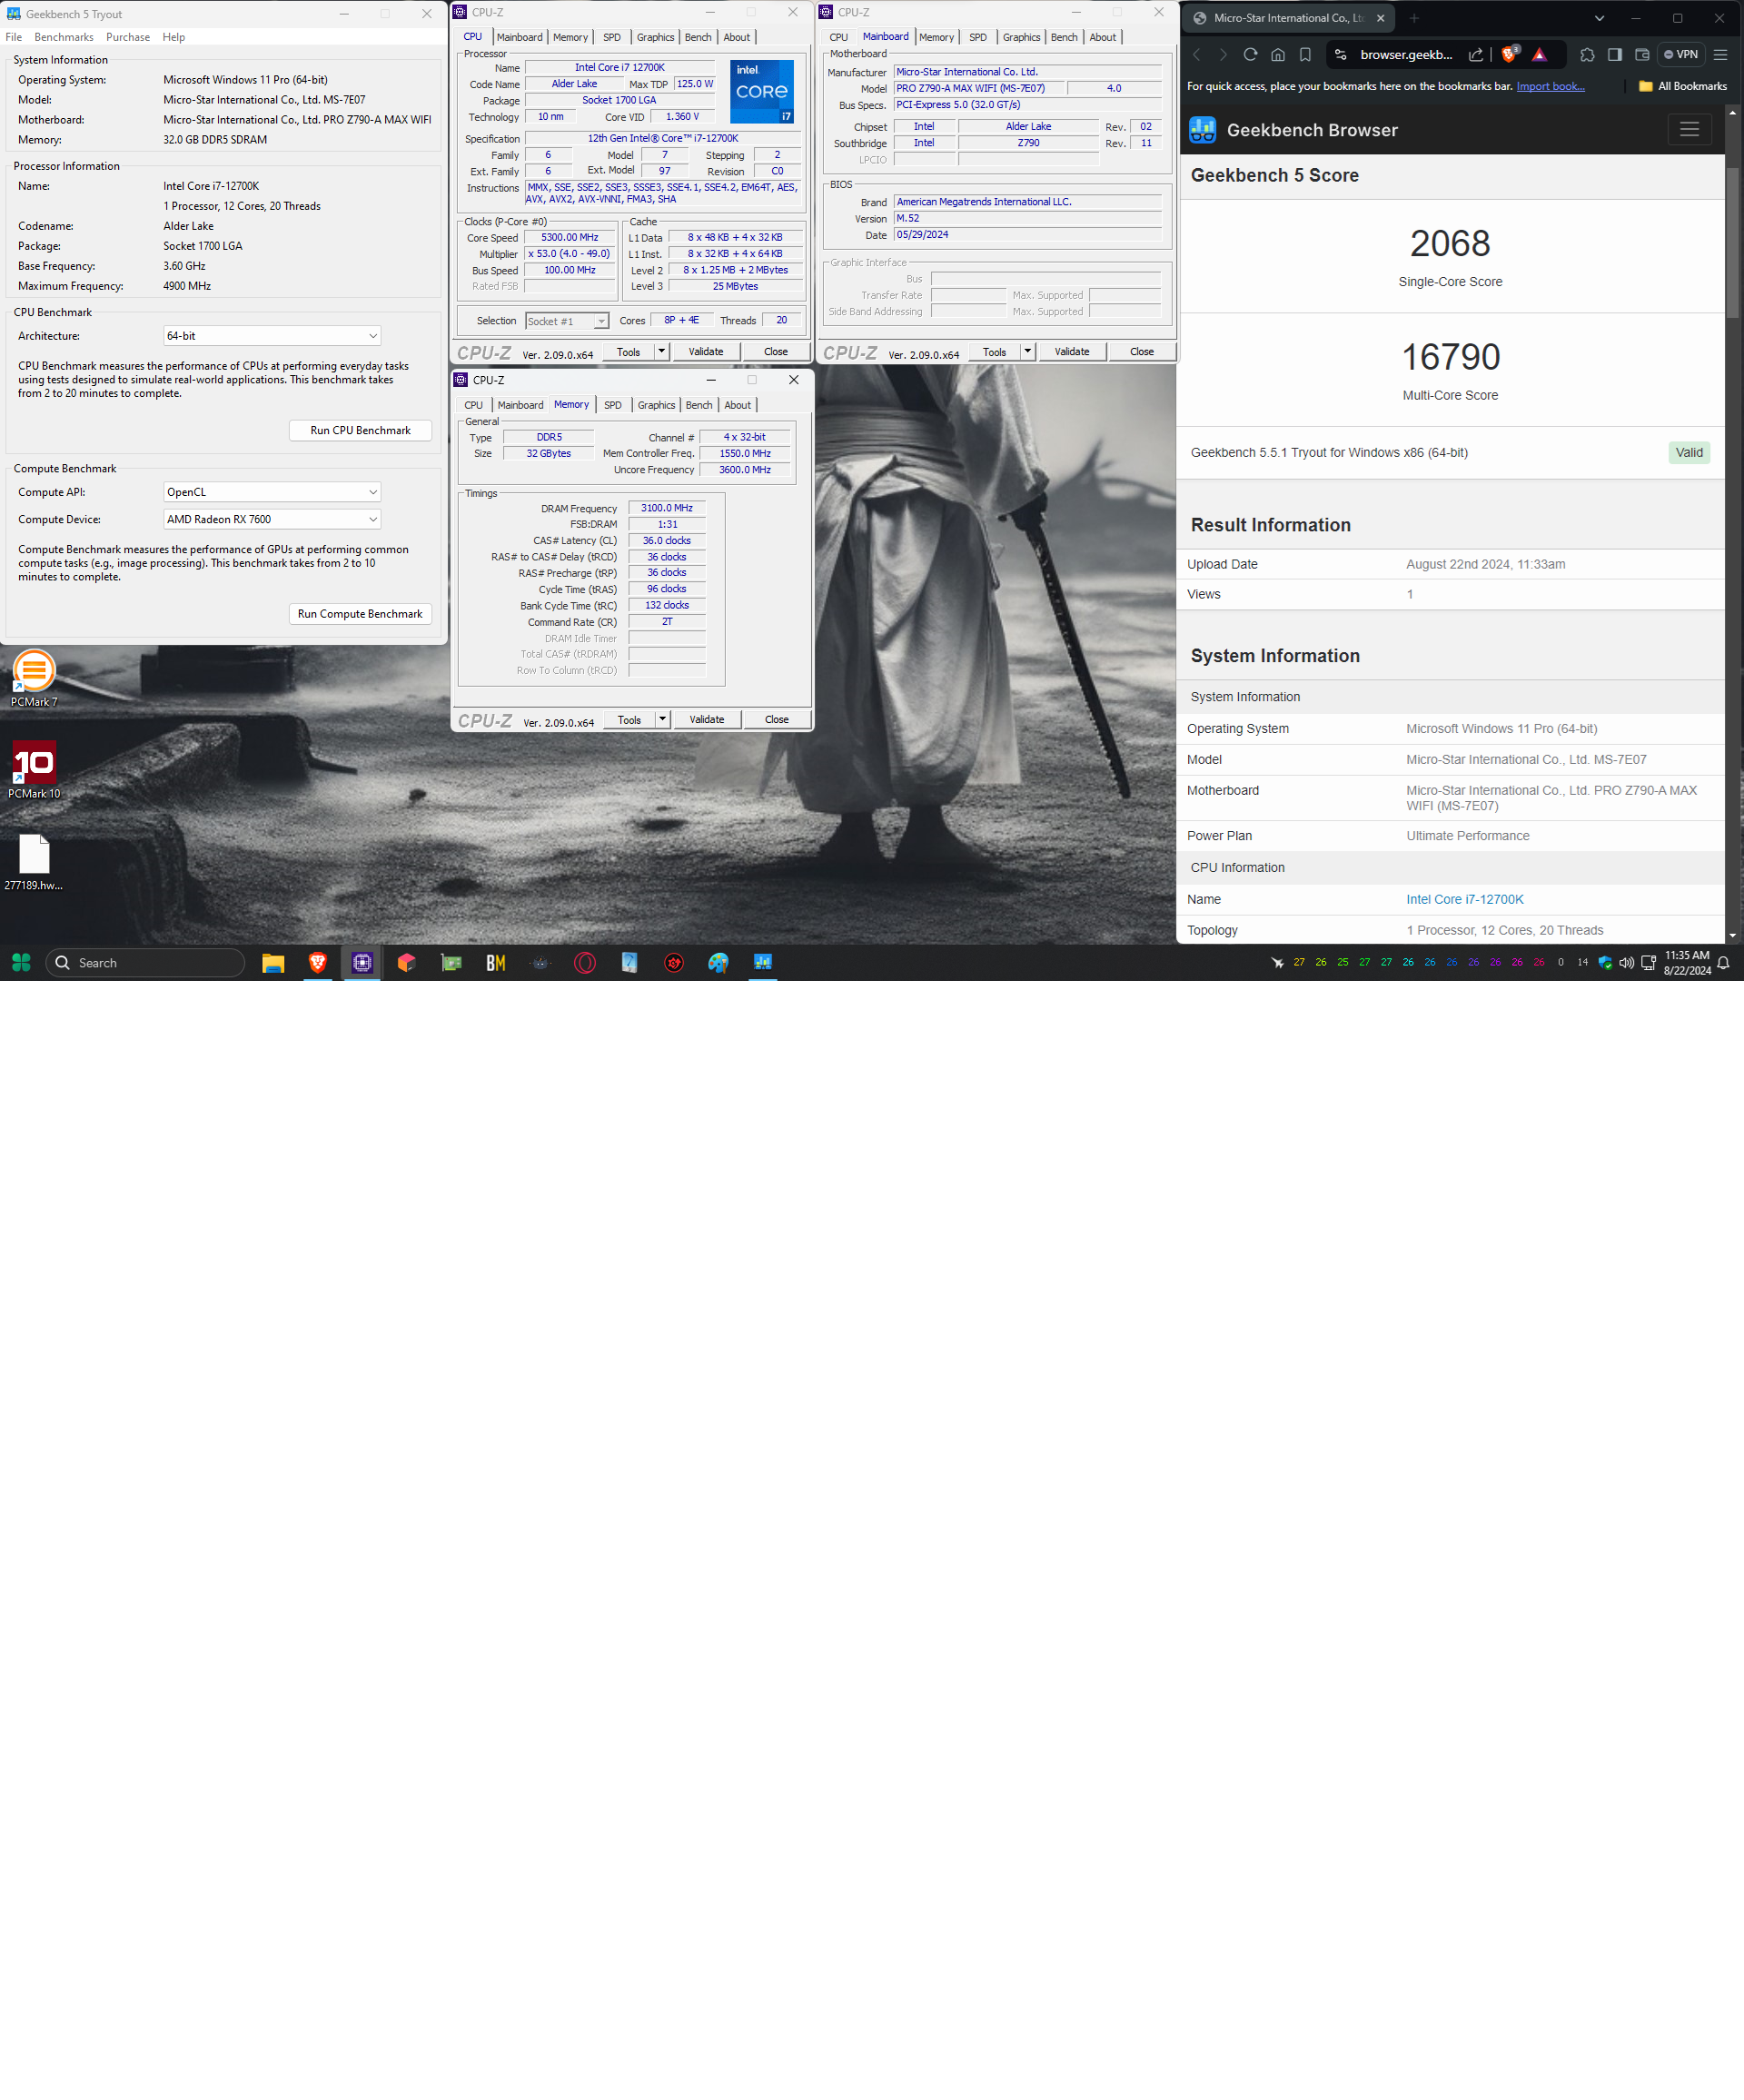Open Socket #1 selection dropdown in CPU-Z
1744x2100 pixels.
[567, 321]
